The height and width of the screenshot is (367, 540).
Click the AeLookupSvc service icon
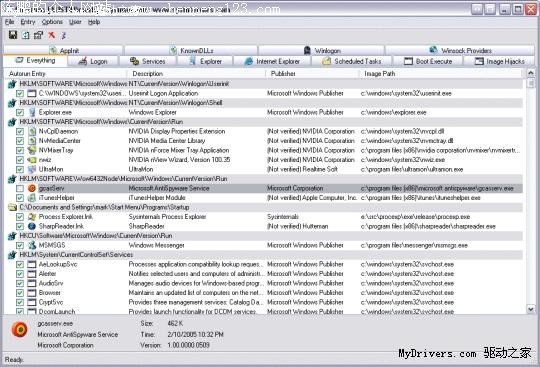click(x=32, y=264)
